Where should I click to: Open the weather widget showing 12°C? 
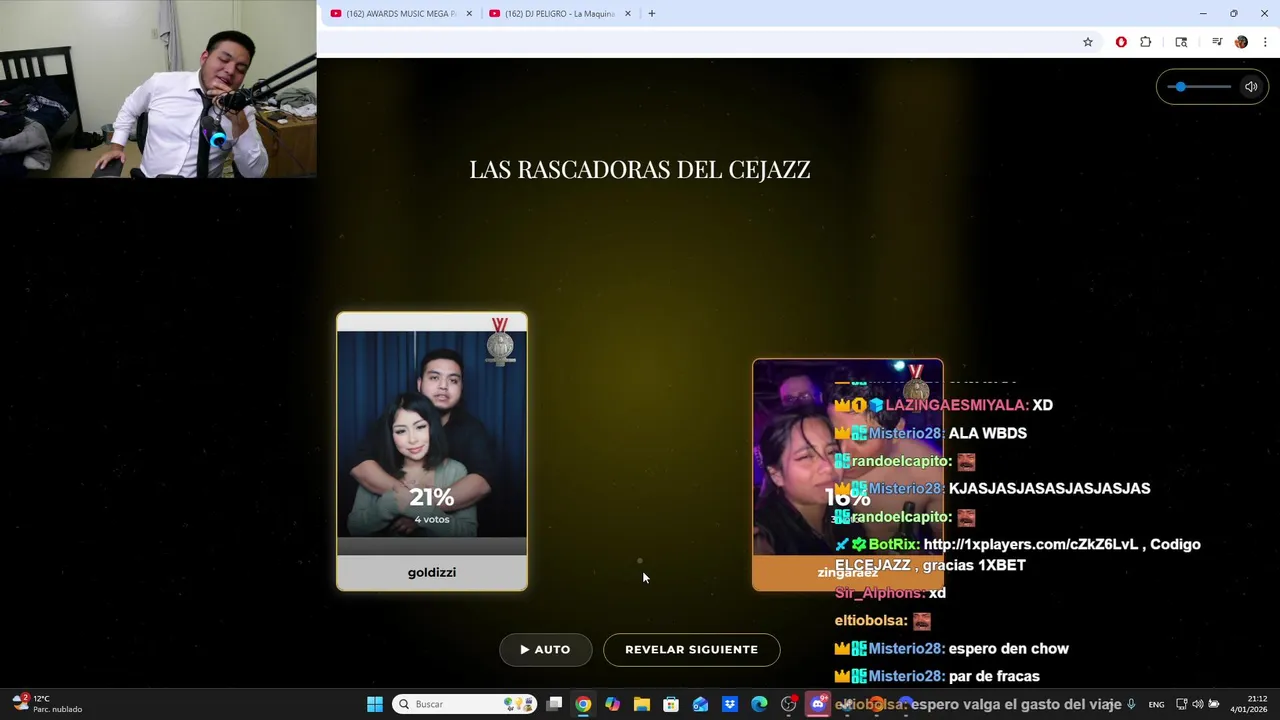point(47,704)
